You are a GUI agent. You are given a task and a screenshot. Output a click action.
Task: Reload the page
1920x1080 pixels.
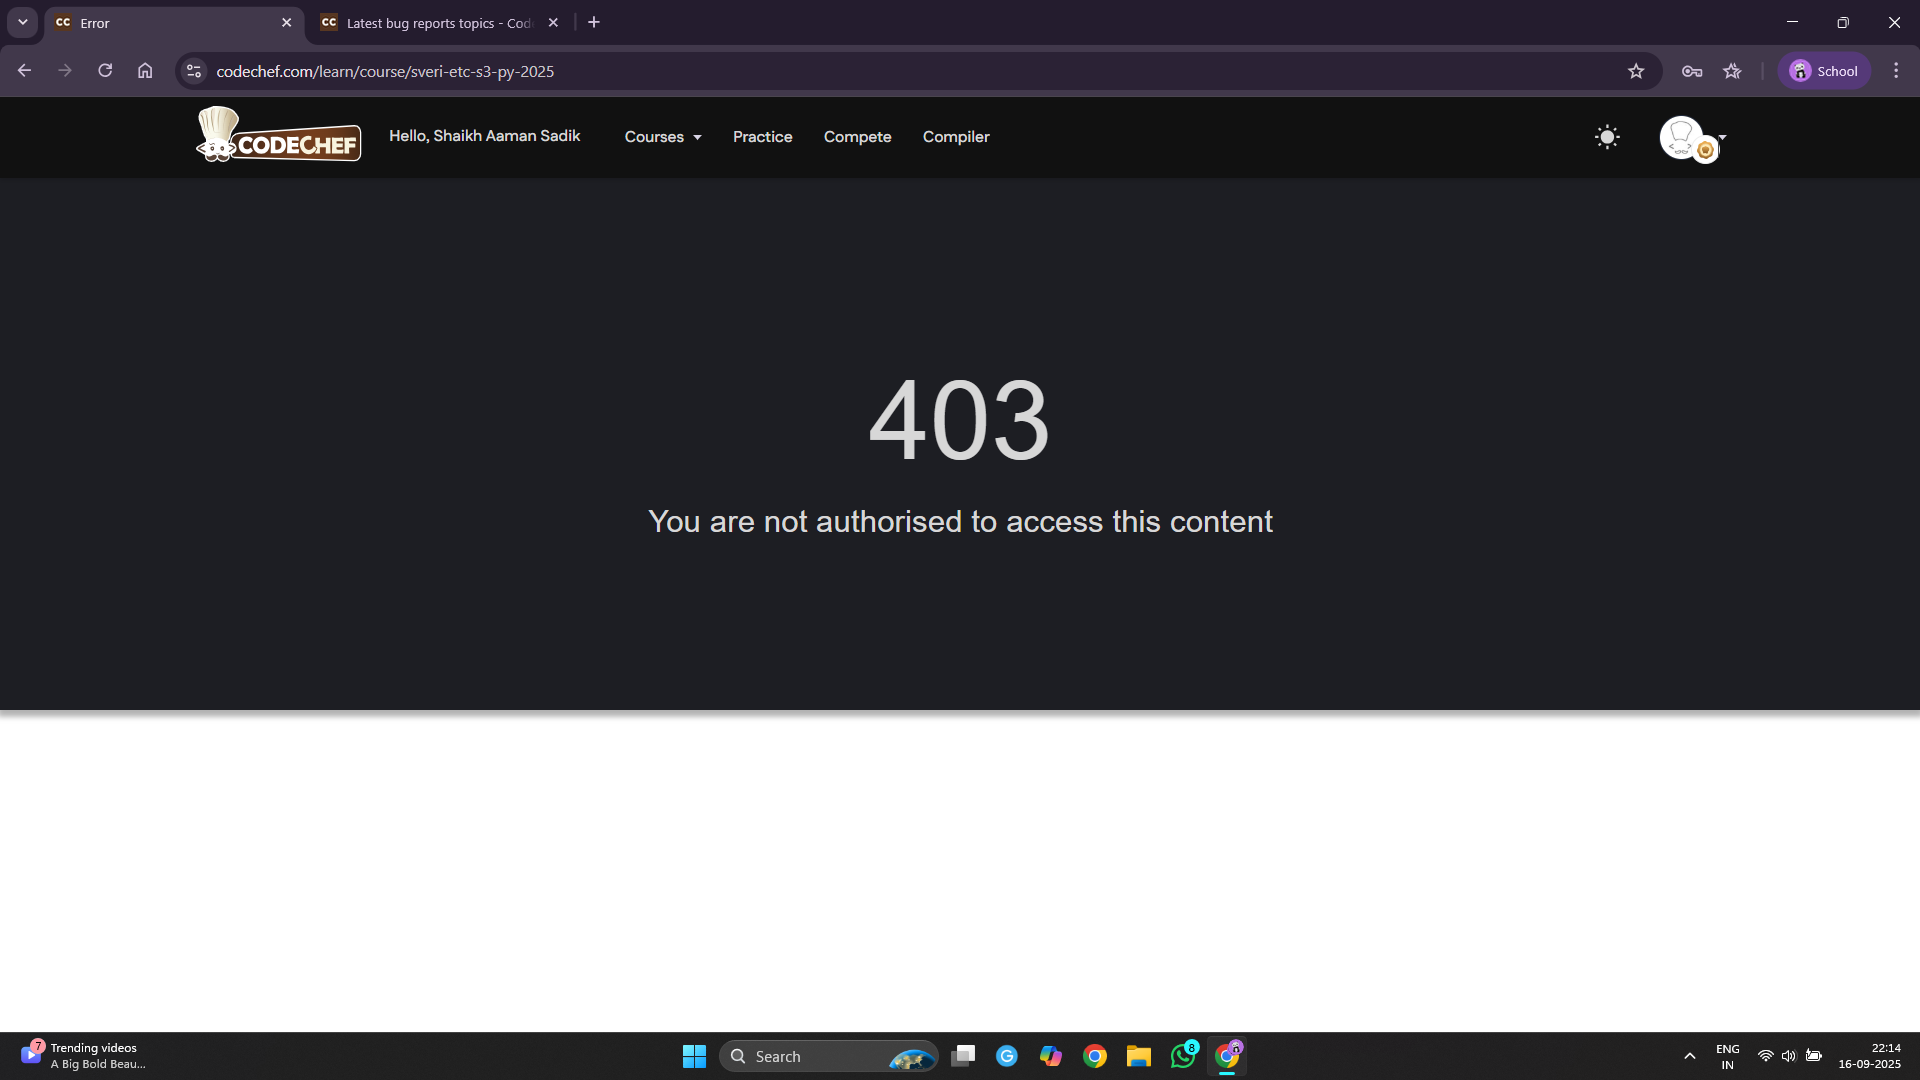coord(105,71)
